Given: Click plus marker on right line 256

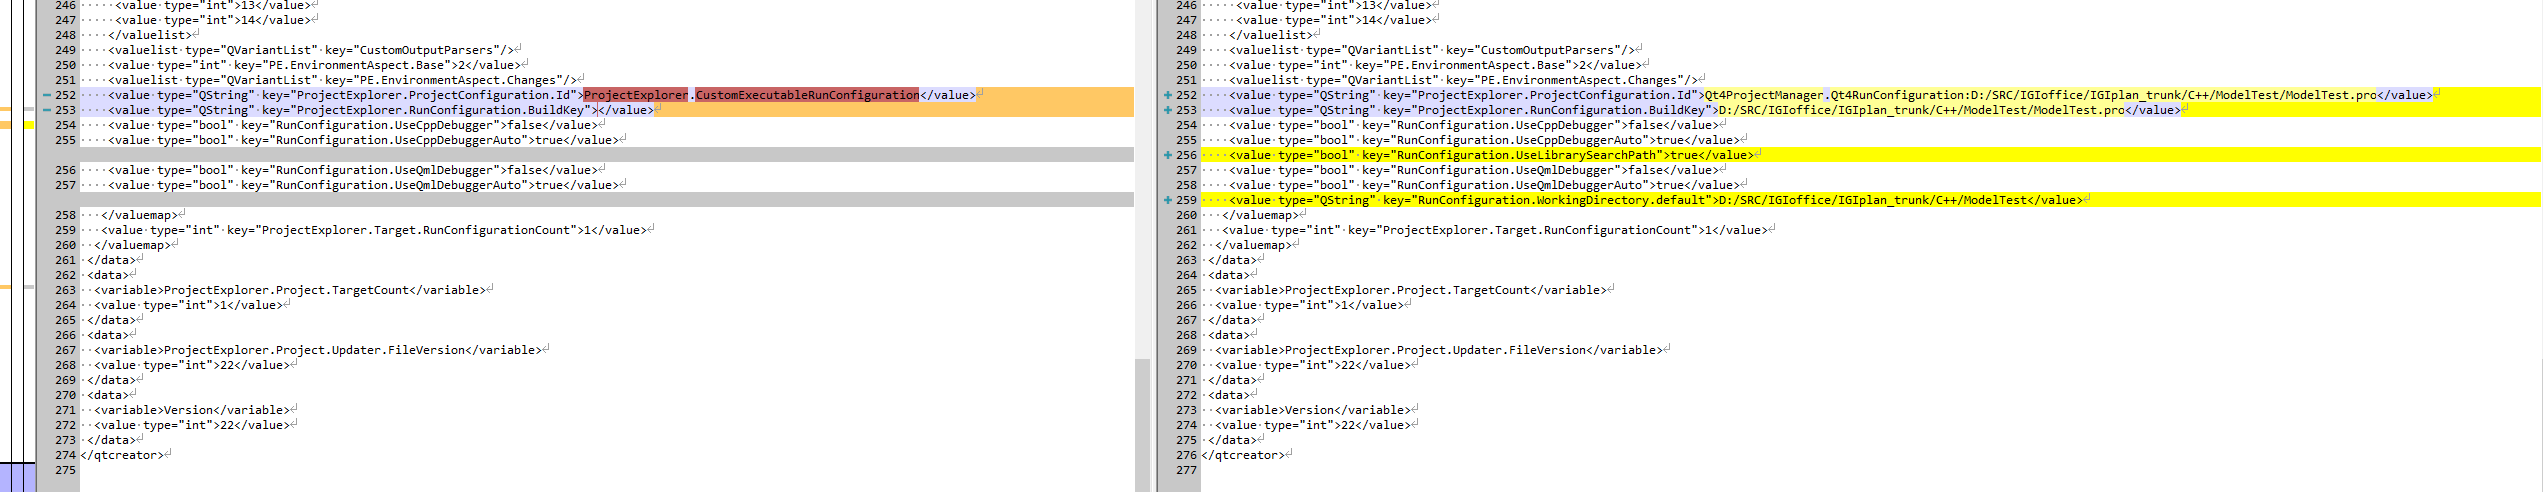Looking at the screenshot, I should pos(1168,155).
